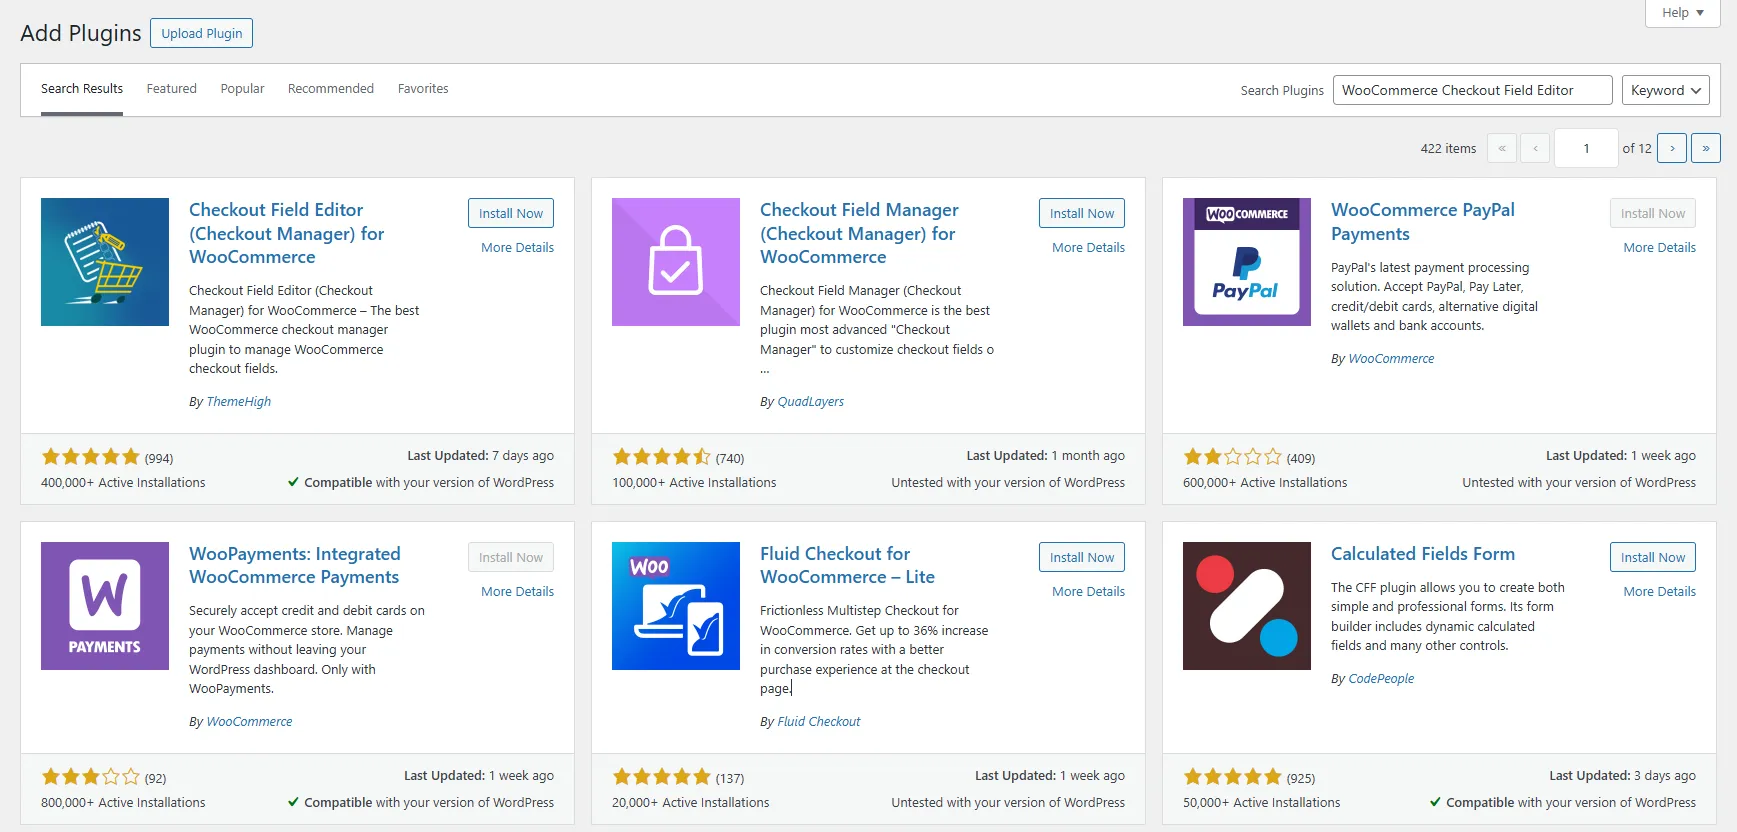This screenshot has width=1737, height=832.
Task: Click star rating of WooPayments
Action: point(91,777)
